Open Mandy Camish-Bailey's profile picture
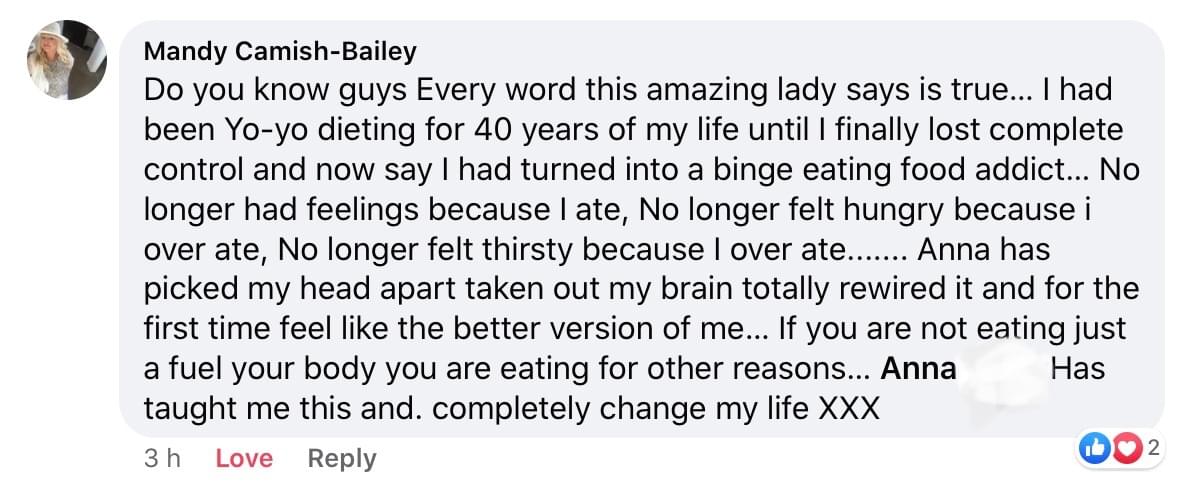Image resolution: width=1202 pixels, height=485 pixels. tap(66, 60)
